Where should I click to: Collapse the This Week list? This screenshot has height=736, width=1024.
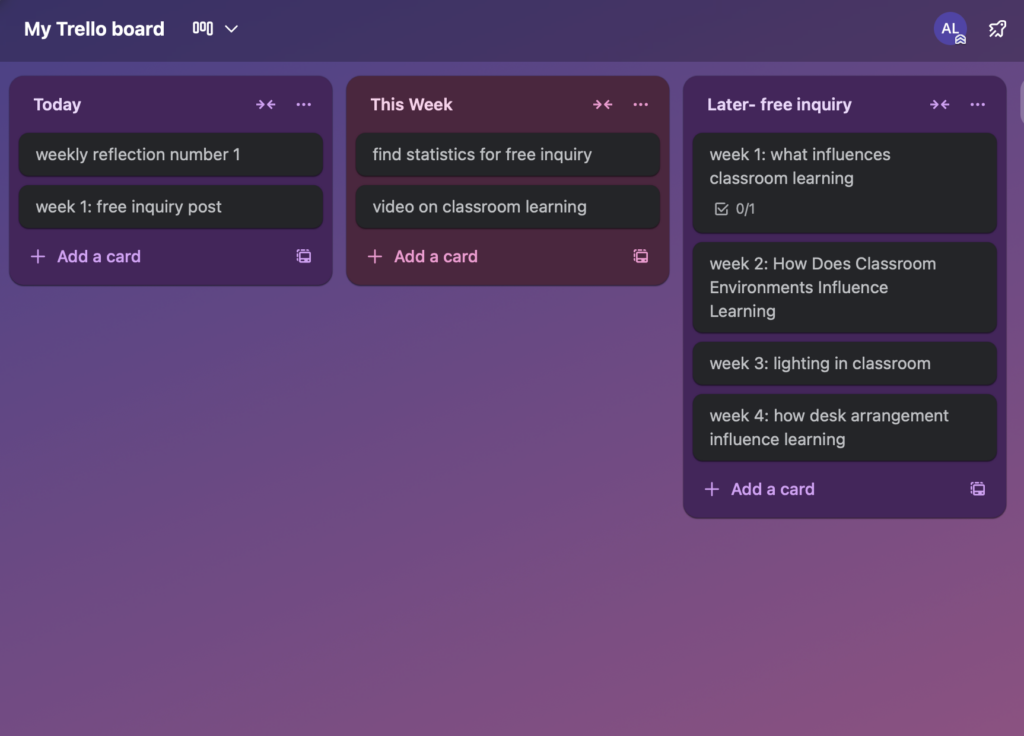pos(602,105)
